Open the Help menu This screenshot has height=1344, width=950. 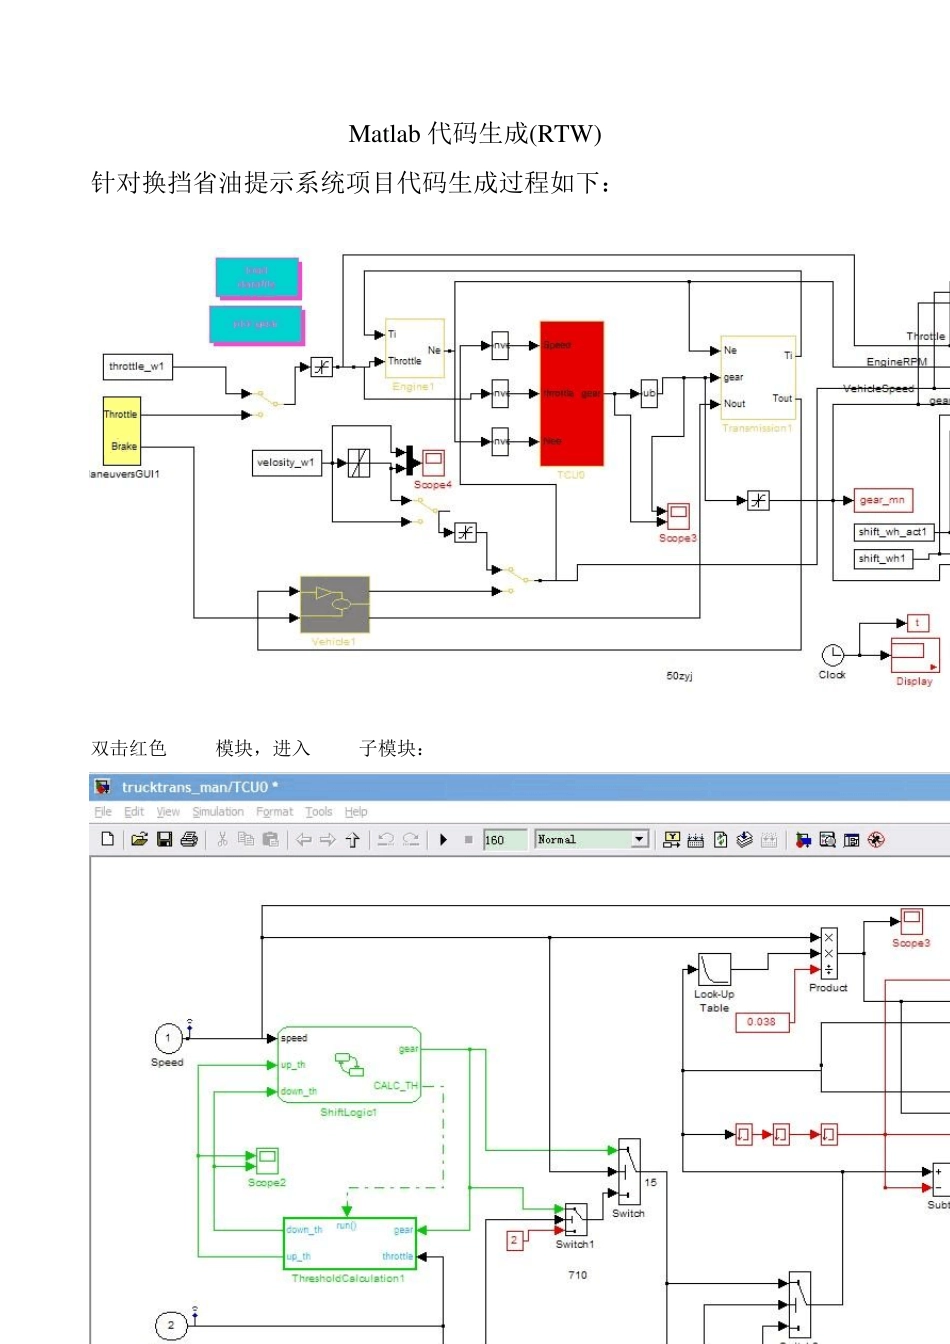point(356,812)
